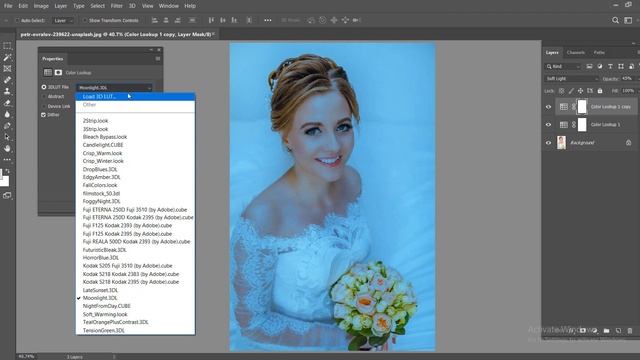Choose Candlelight.CUBE from the LUT list

coord(103,145)
